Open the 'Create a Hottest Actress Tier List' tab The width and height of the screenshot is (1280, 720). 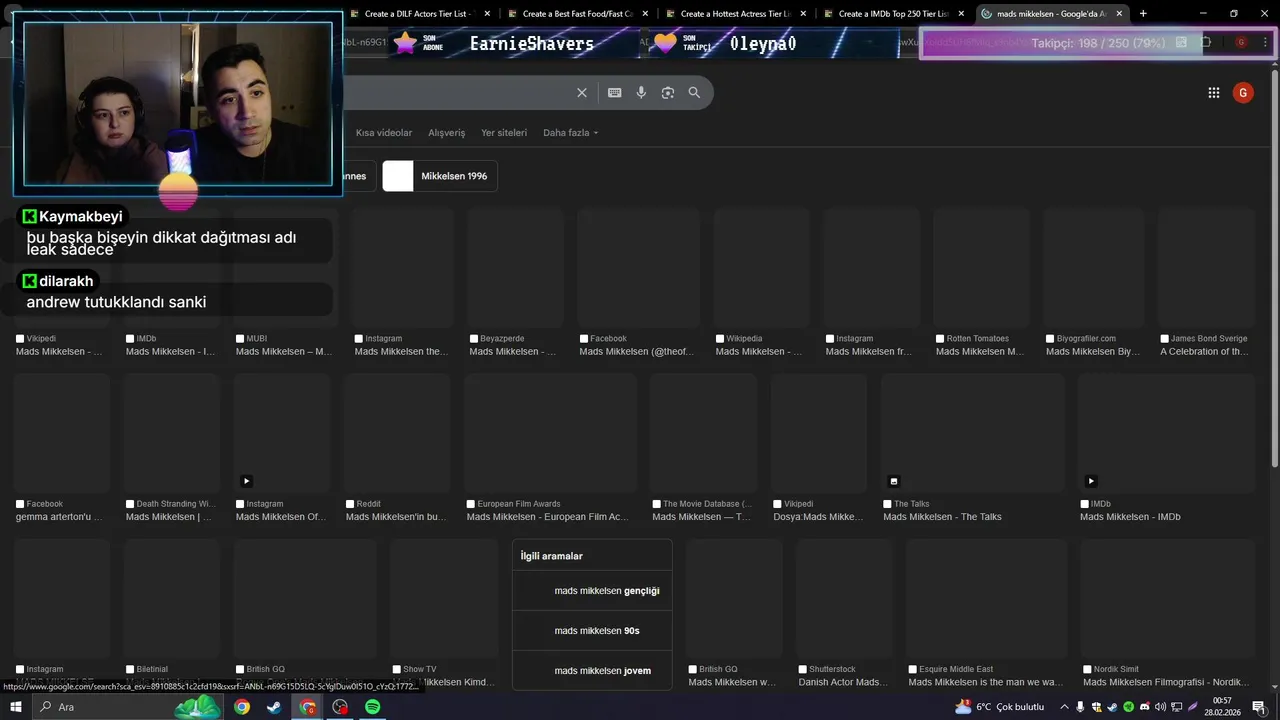pyautogui.click(x=735, y=14)
